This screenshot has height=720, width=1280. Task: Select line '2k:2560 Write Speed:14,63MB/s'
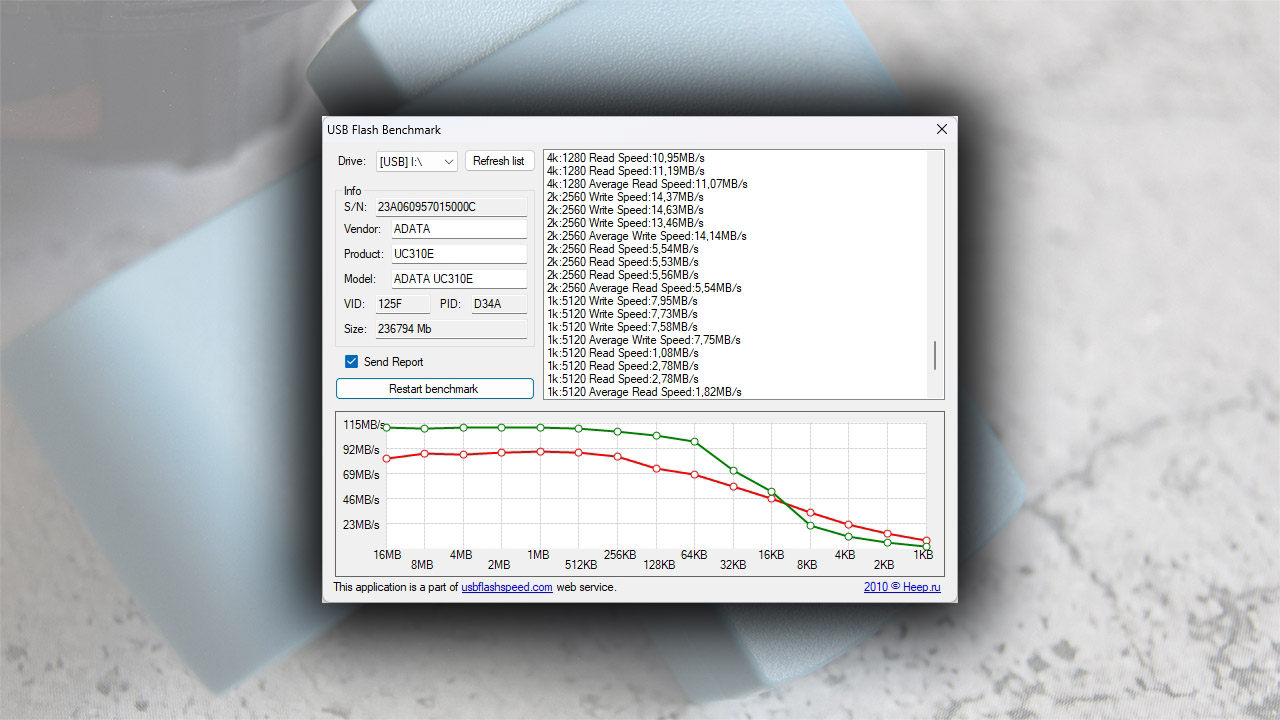point(625,210)
